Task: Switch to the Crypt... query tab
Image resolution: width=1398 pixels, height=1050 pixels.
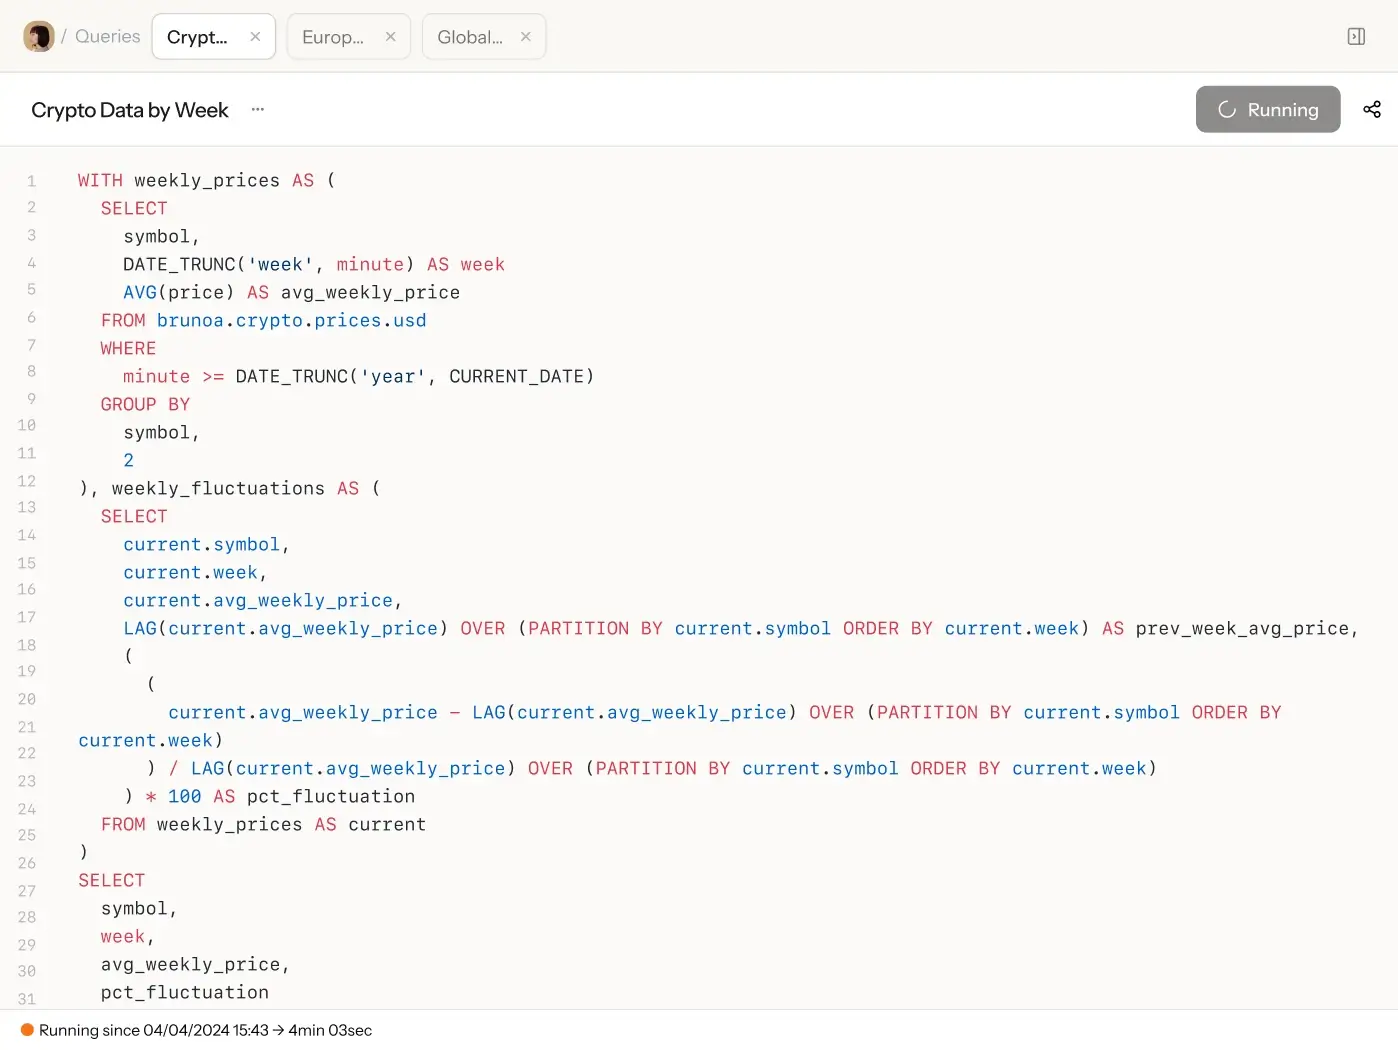Action: pos(197,37)
